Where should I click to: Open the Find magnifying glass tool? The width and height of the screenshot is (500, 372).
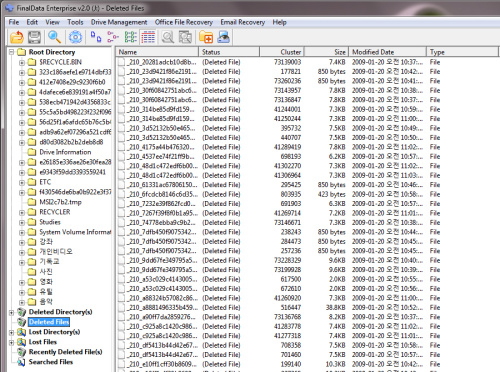pos(54,37)
